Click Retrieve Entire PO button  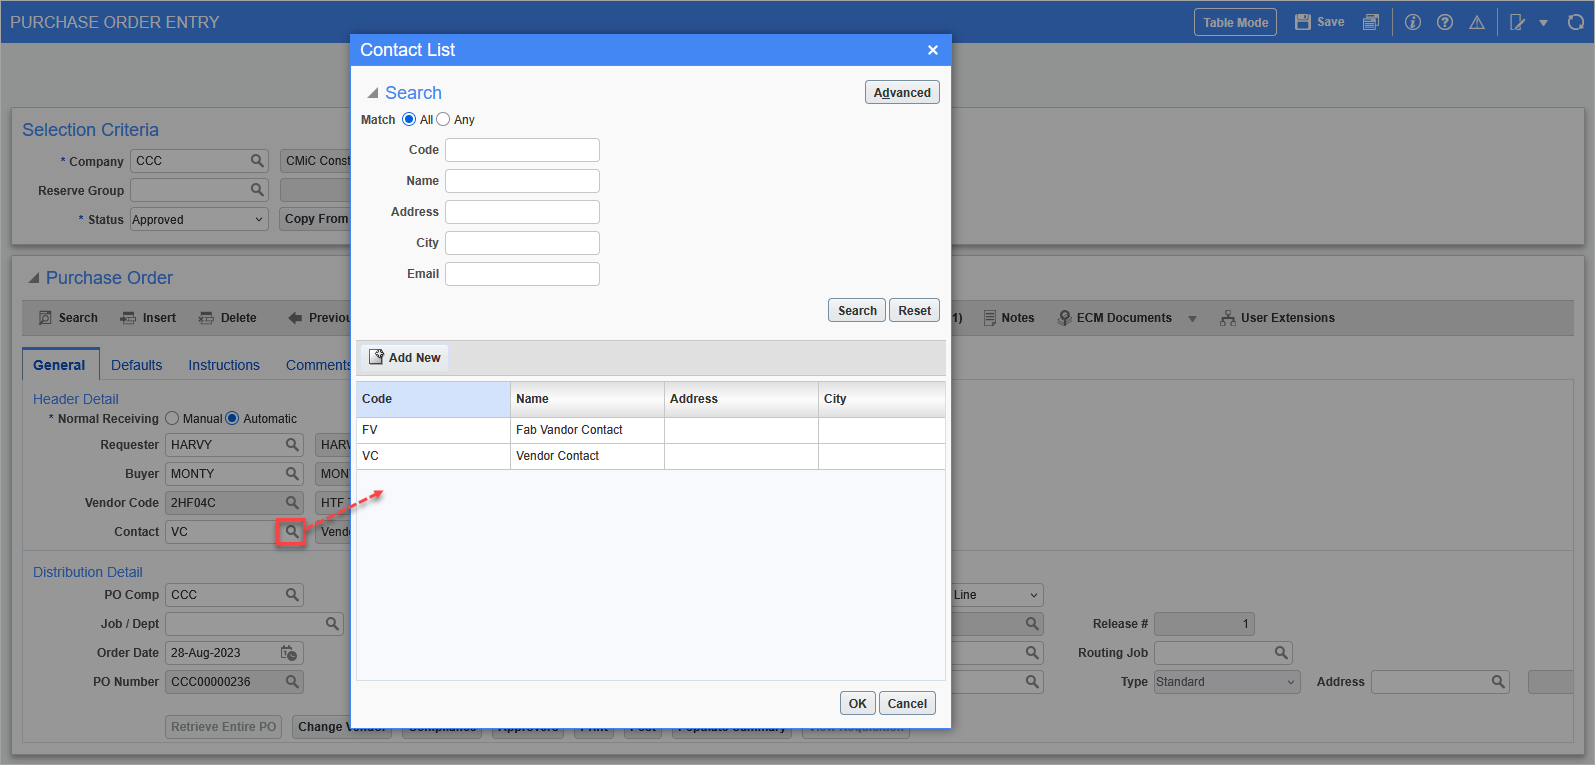click(x=223, y=727)
